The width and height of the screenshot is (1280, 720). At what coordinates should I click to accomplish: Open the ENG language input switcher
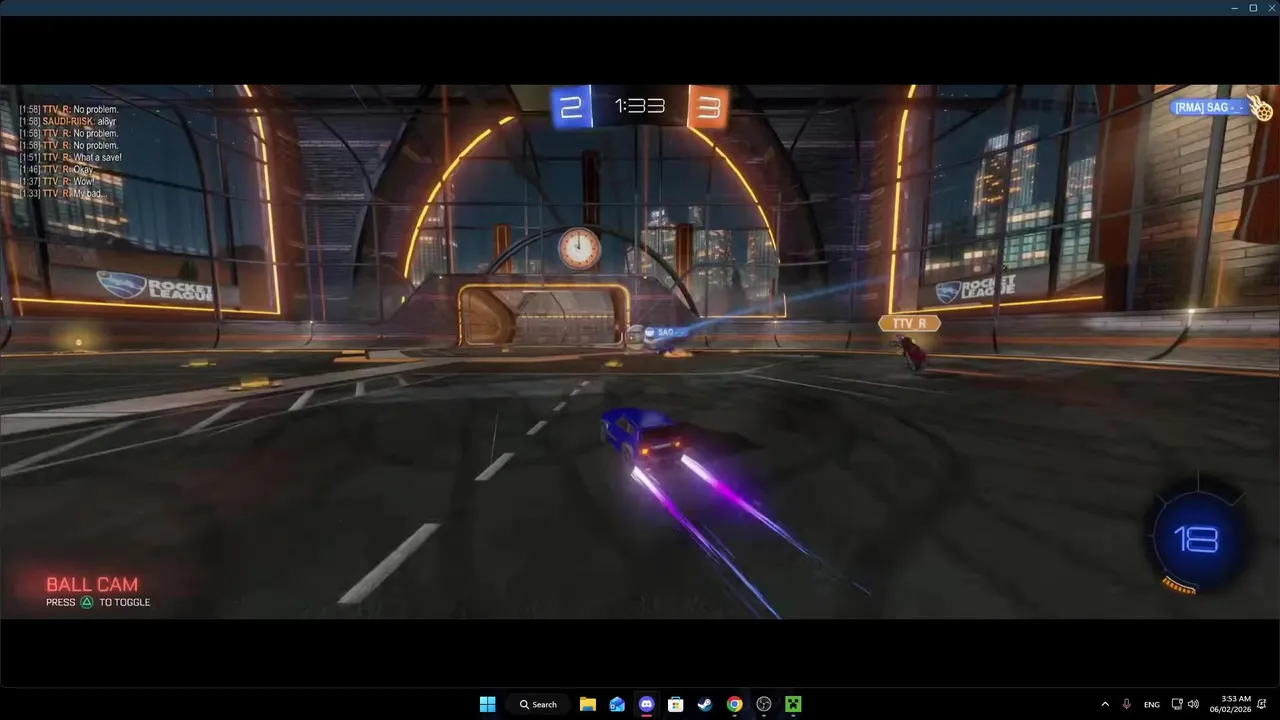[1152, 704]
